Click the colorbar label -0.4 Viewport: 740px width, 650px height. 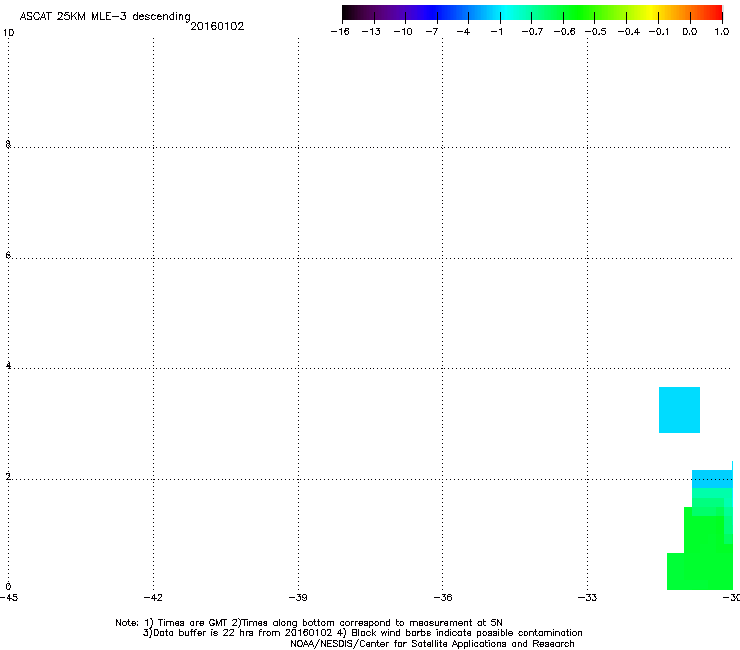pyautogui.click(x=629, y=32)
